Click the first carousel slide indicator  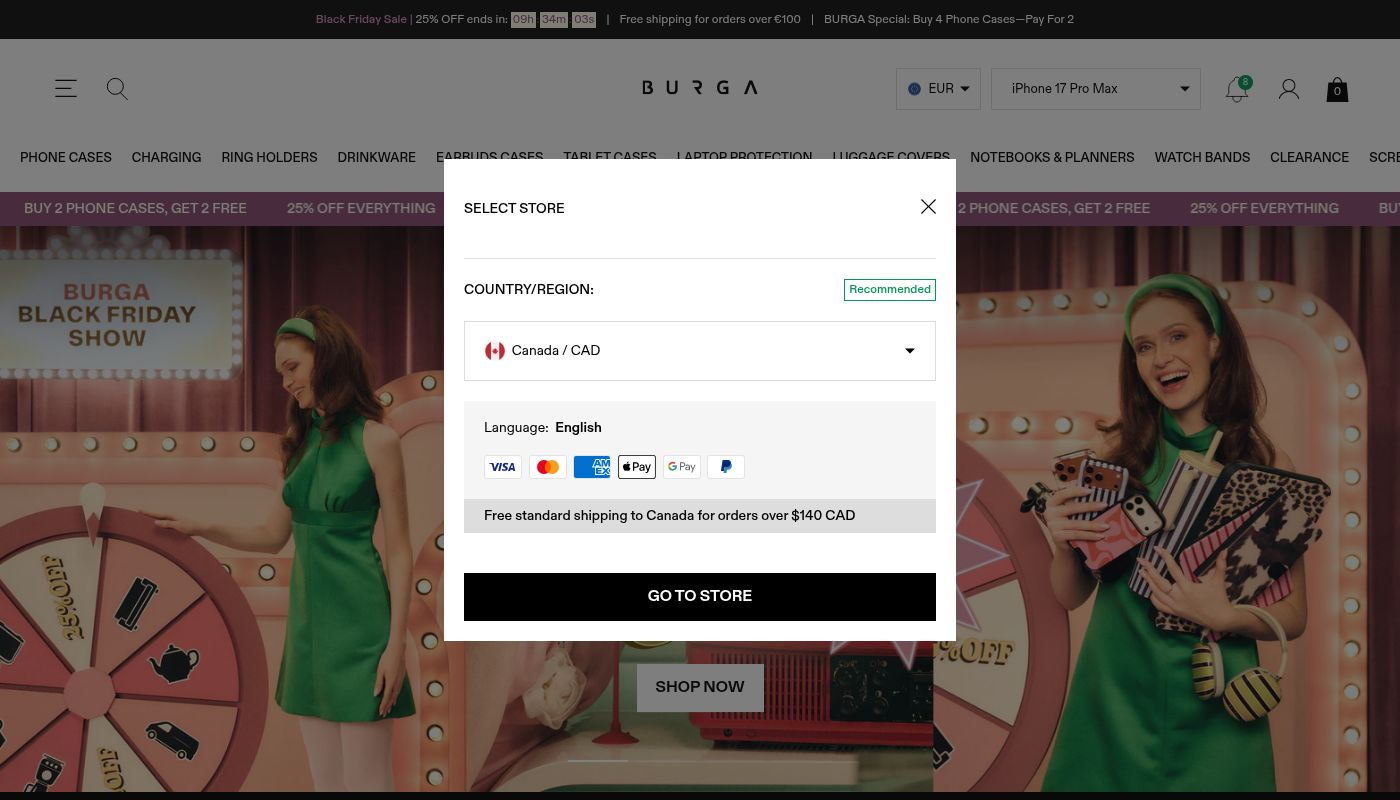pyautogui.click(x=598, y=761)
